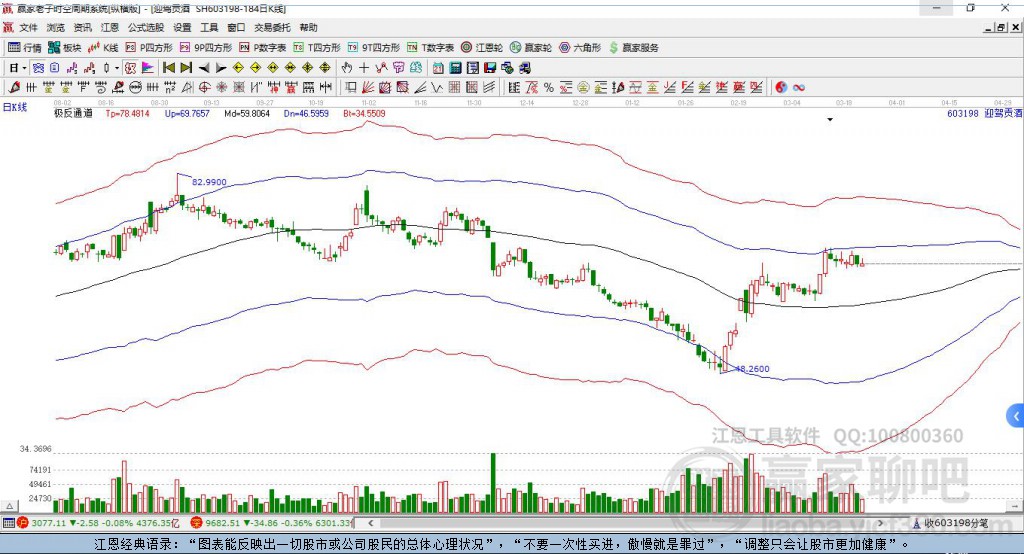Viewport: 1024px width, 554px height.
Task: Open the 江恩 menu
Action: click(110, 27)
